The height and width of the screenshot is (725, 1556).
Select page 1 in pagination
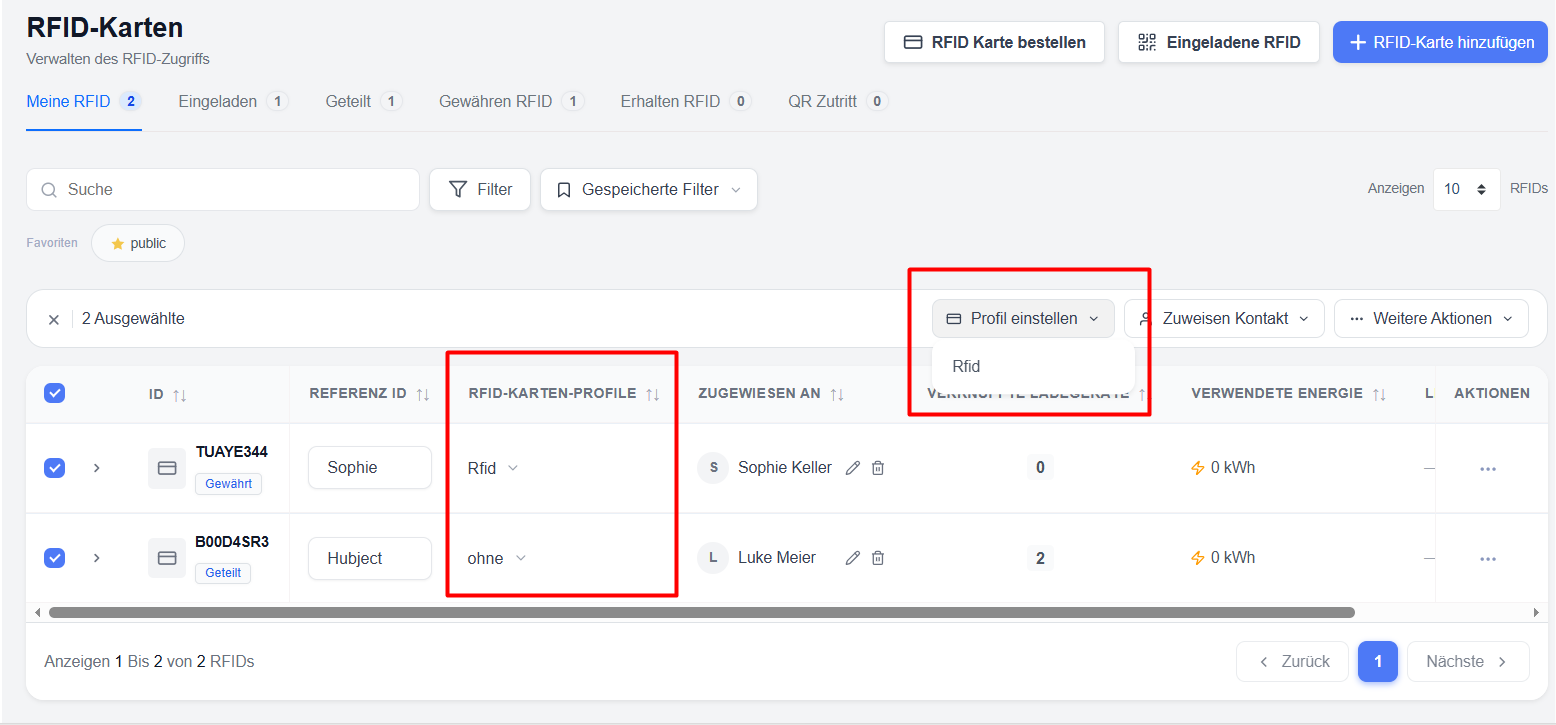click(x=1378, y=662)
